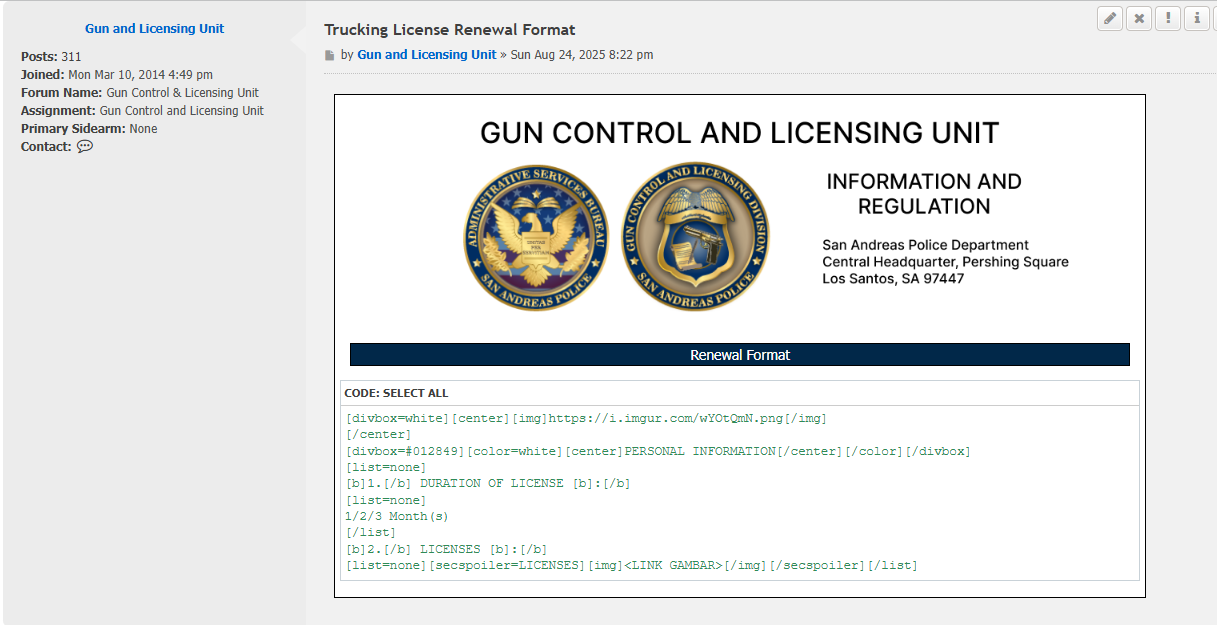Report this post via exclamation icon
The height and width of the screenshot is (625, 1217).
pos(1168,19)
